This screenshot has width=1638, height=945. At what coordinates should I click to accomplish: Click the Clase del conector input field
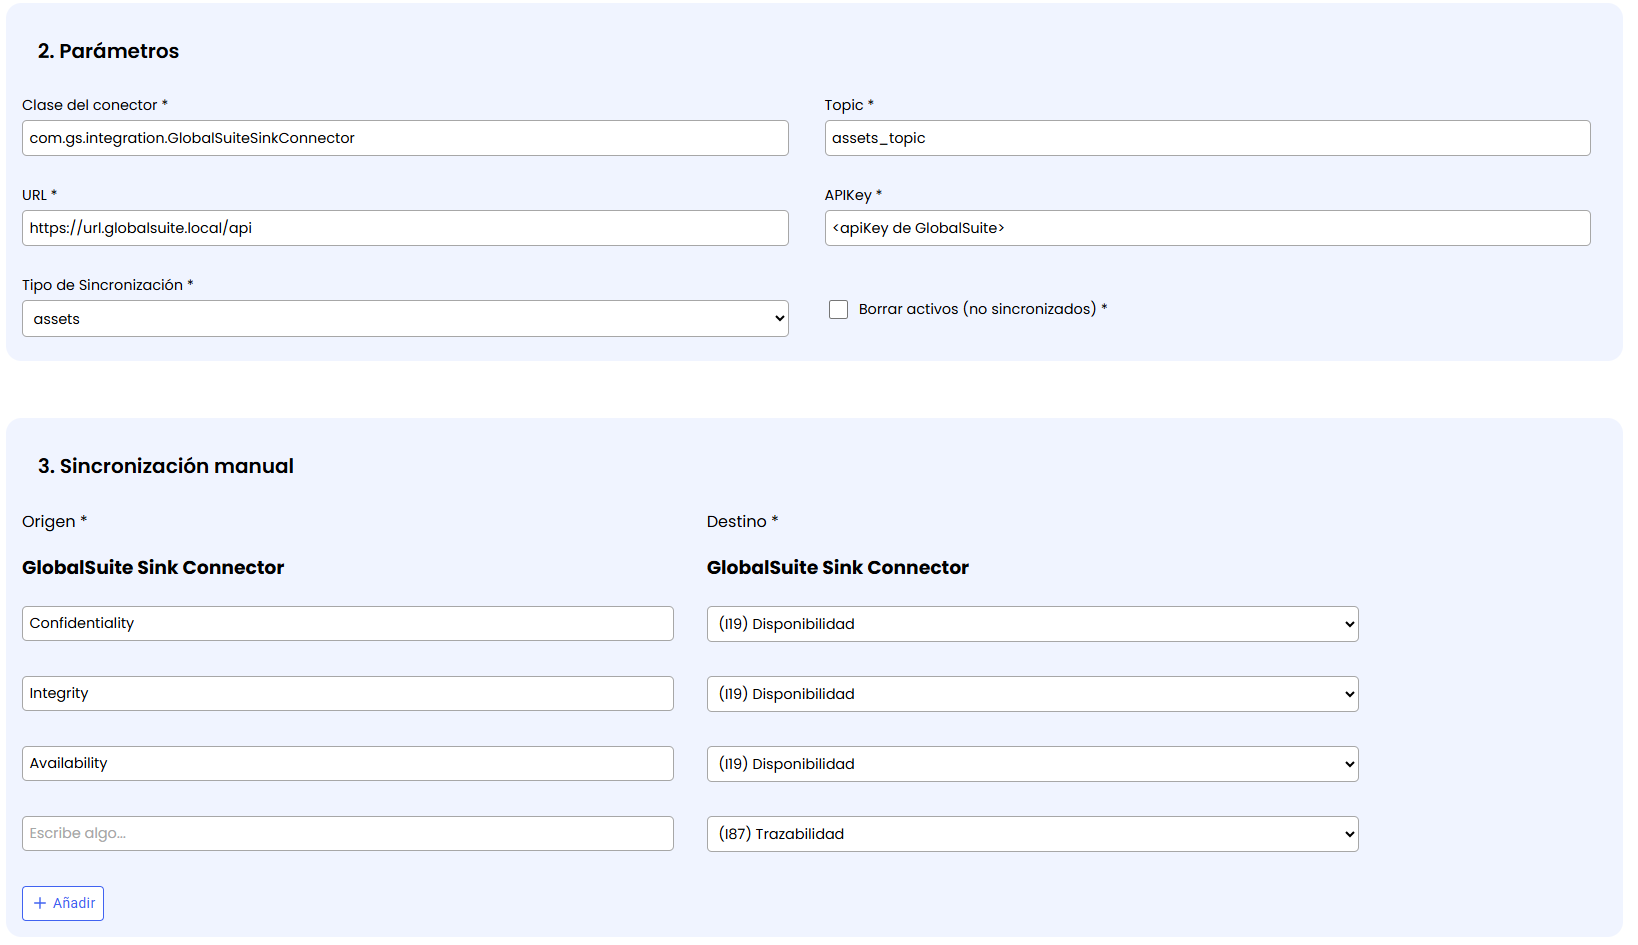[405, 138]
